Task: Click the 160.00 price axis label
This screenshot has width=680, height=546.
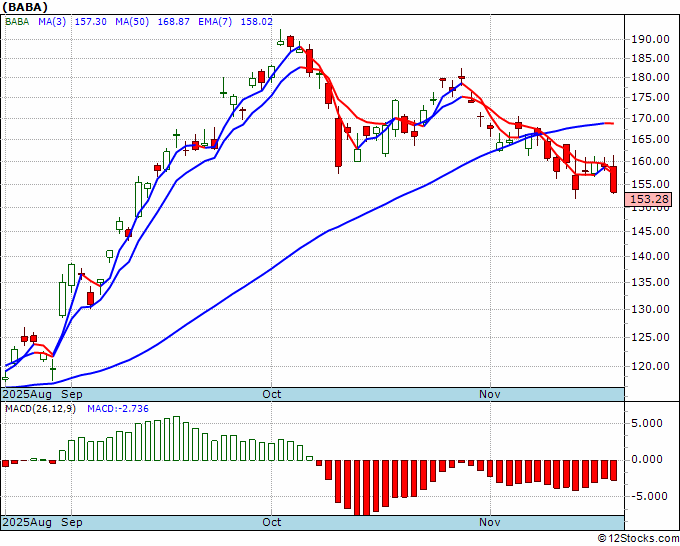Action: coord(651,161)
